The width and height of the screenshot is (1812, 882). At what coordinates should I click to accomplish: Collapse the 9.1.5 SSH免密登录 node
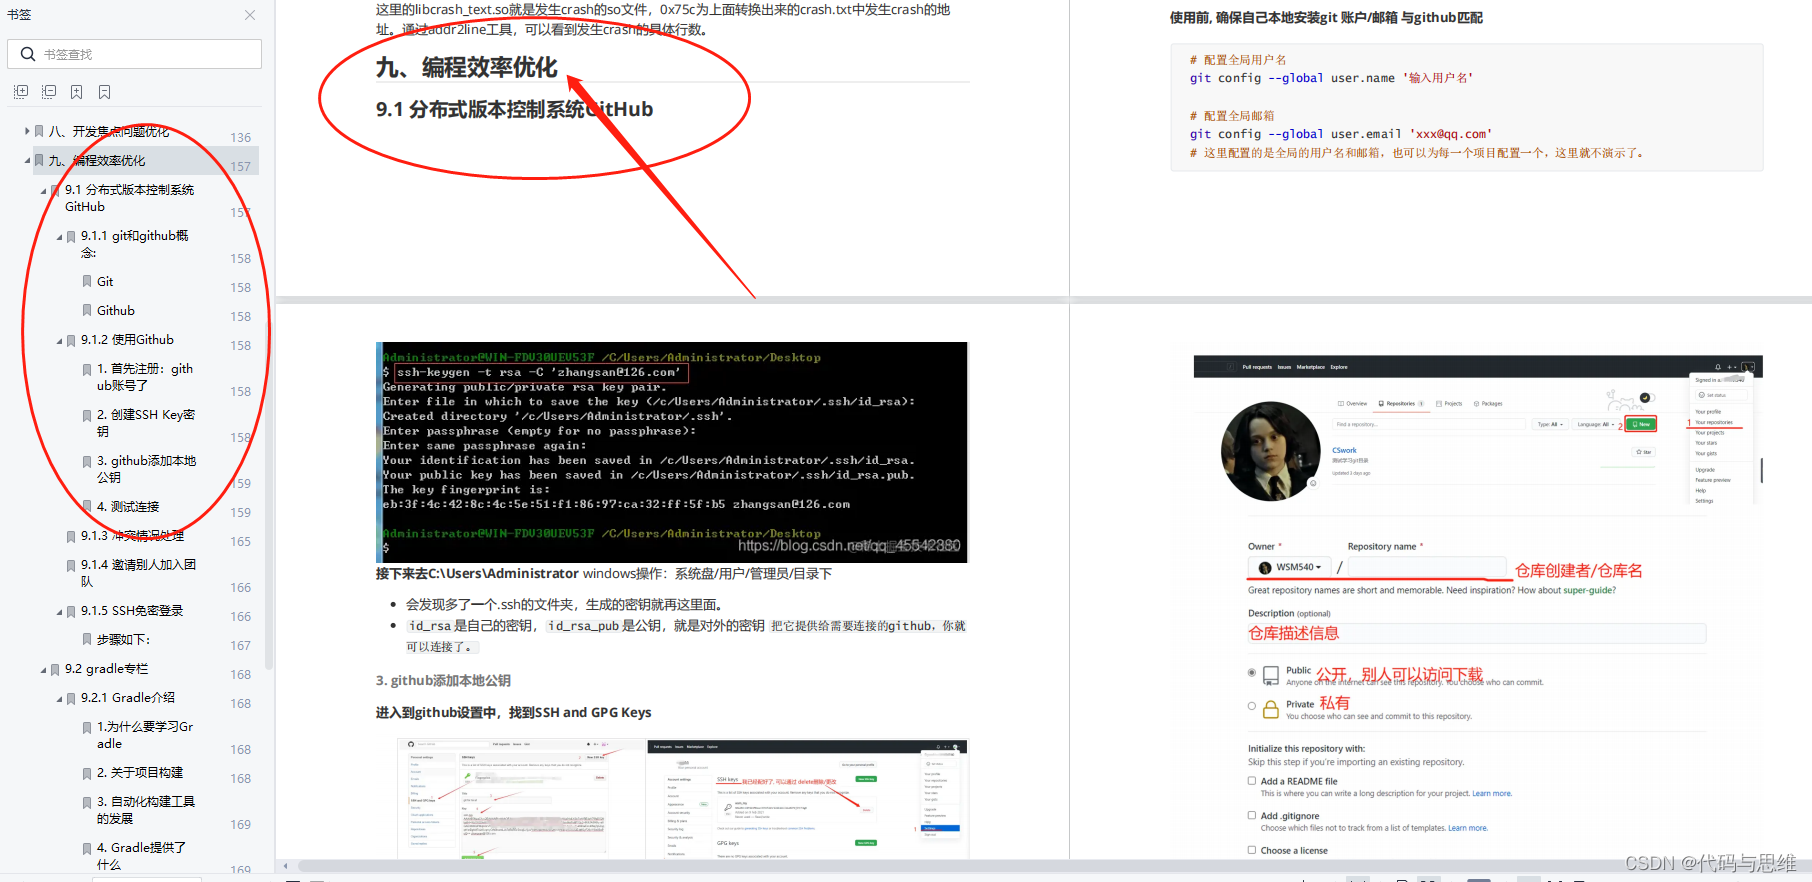point(59,611)
